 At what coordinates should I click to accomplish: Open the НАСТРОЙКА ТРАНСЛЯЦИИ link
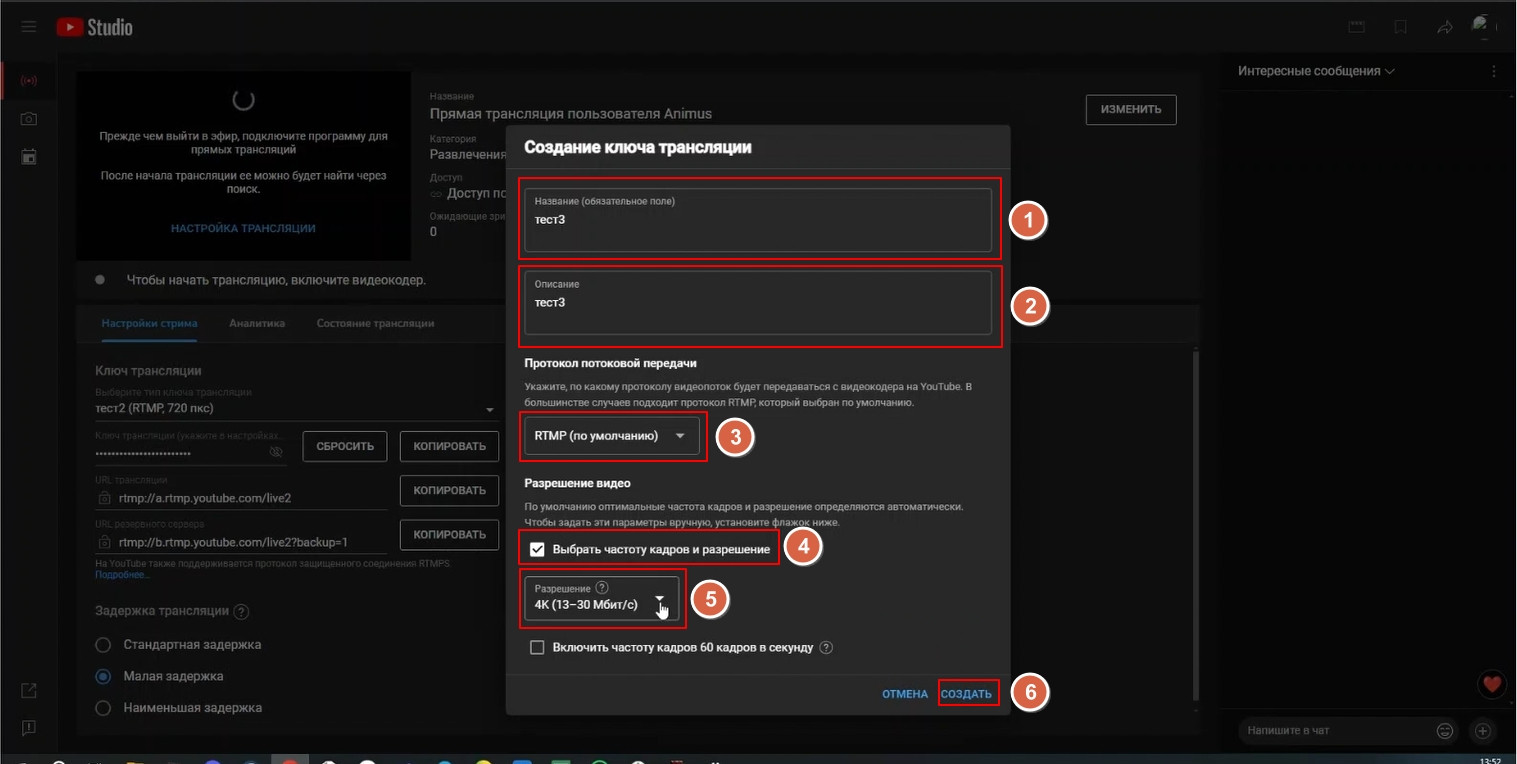(x=243, y=228)
